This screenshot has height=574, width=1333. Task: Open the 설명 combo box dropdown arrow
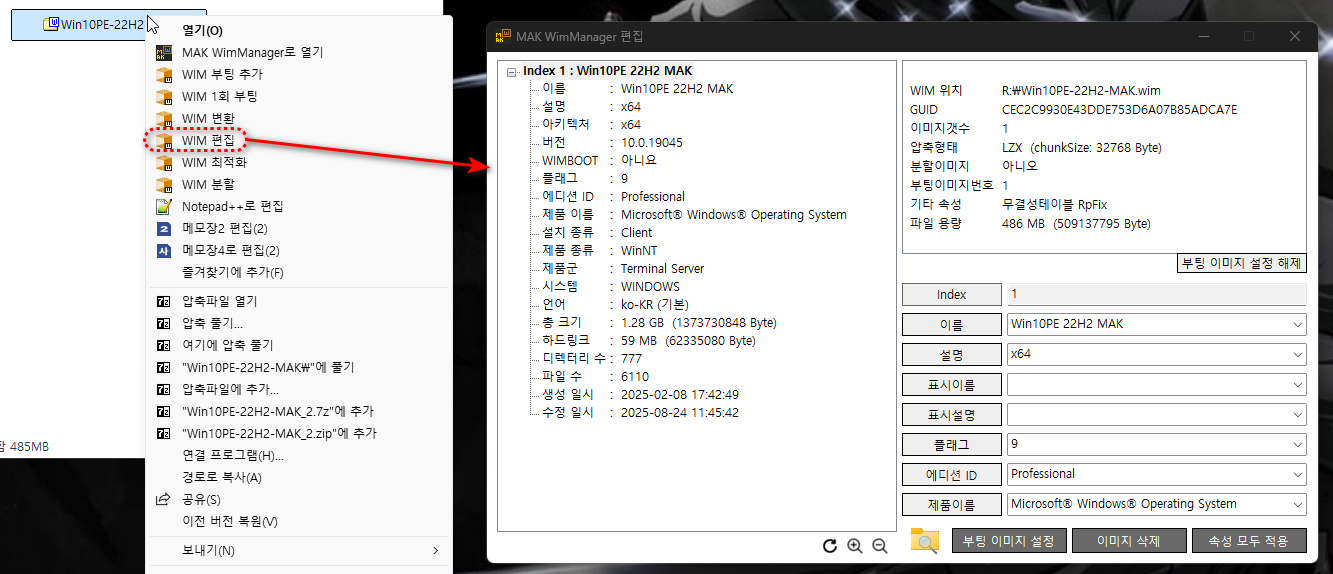coord(1298,354)
